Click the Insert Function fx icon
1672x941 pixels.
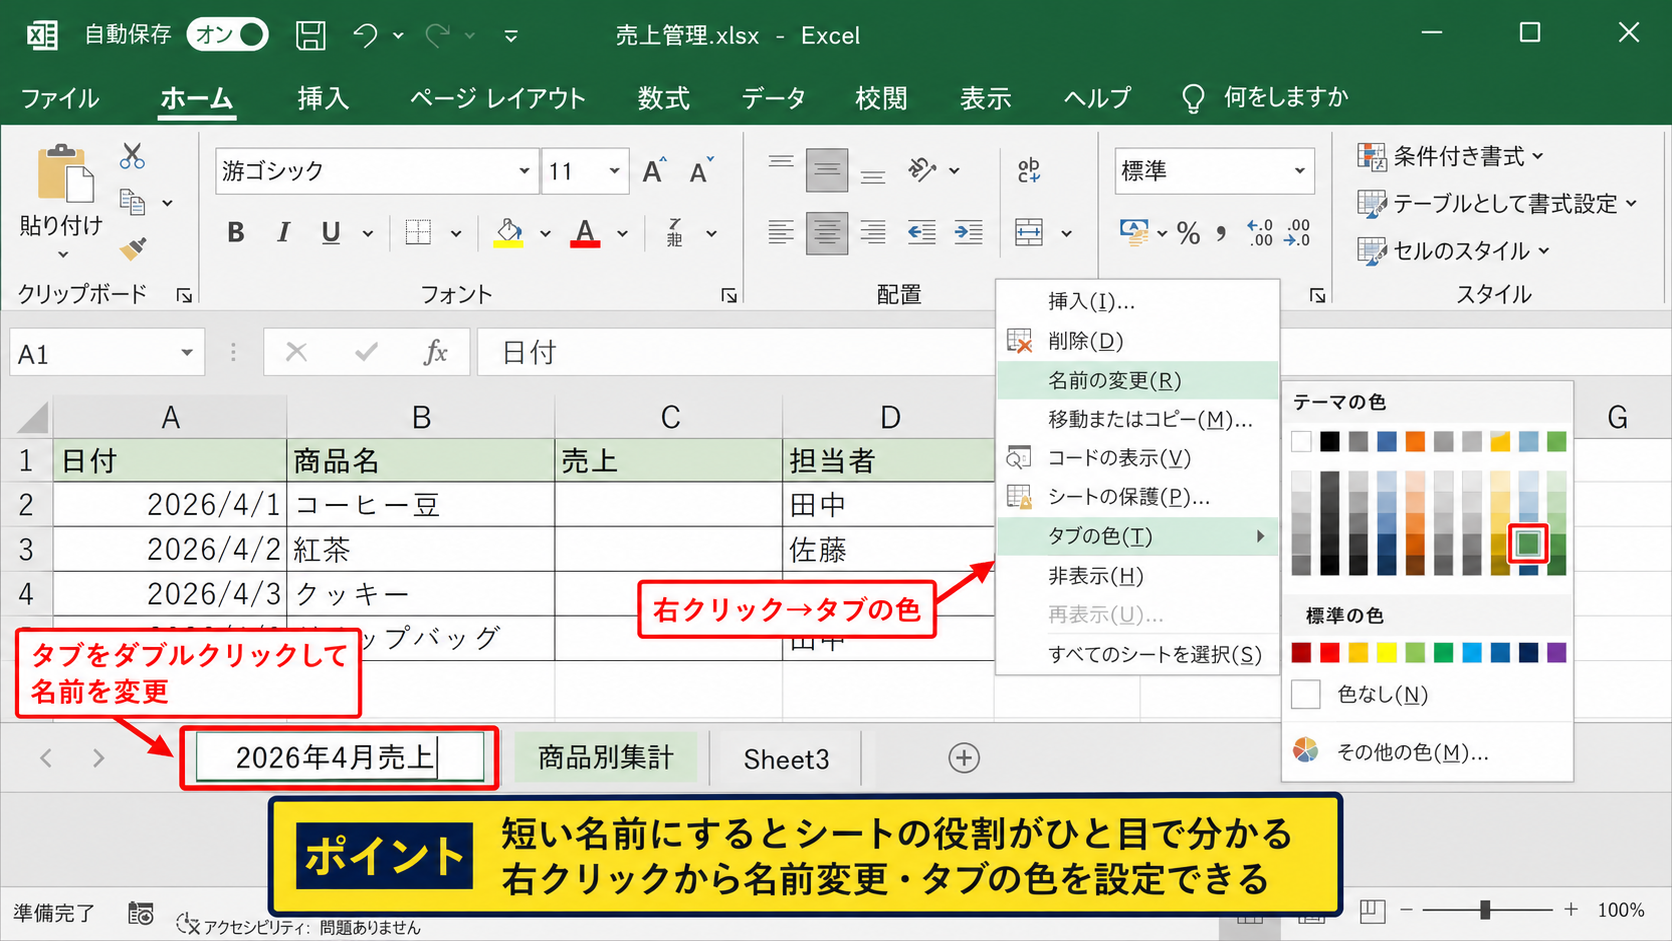[x=435, y=352]
